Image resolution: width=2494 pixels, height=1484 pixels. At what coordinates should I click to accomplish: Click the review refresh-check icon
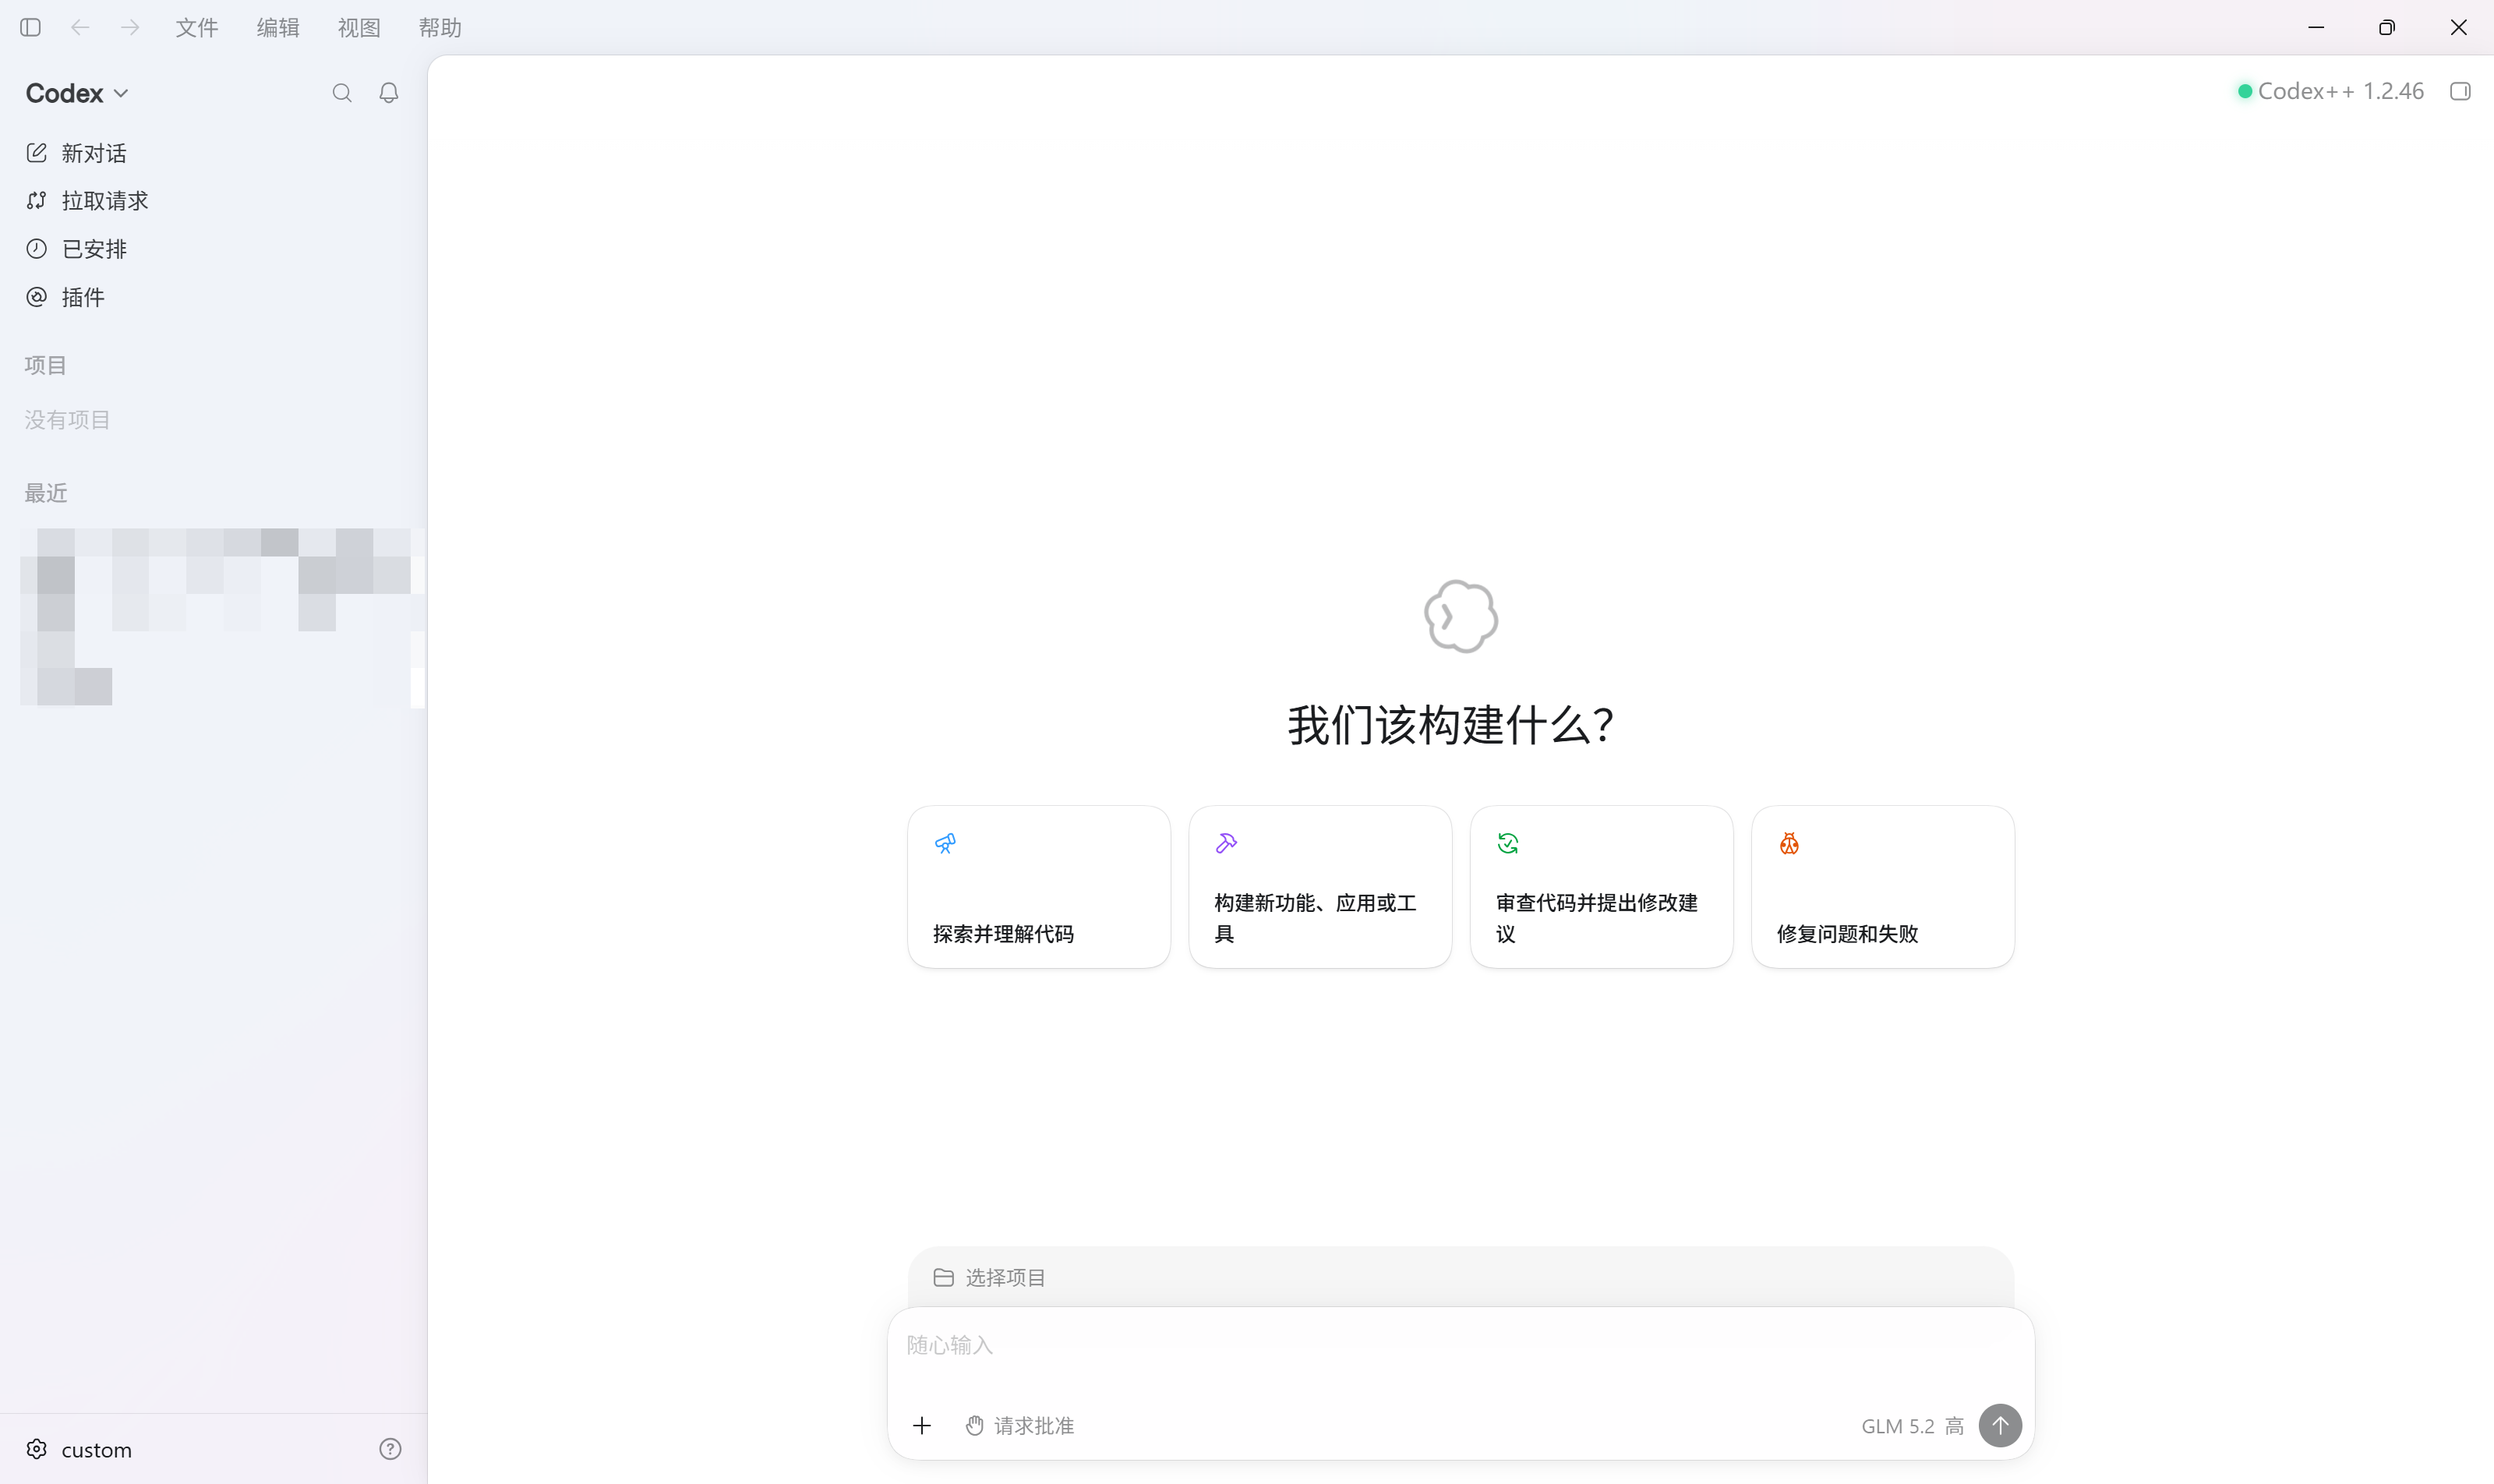1508,844
